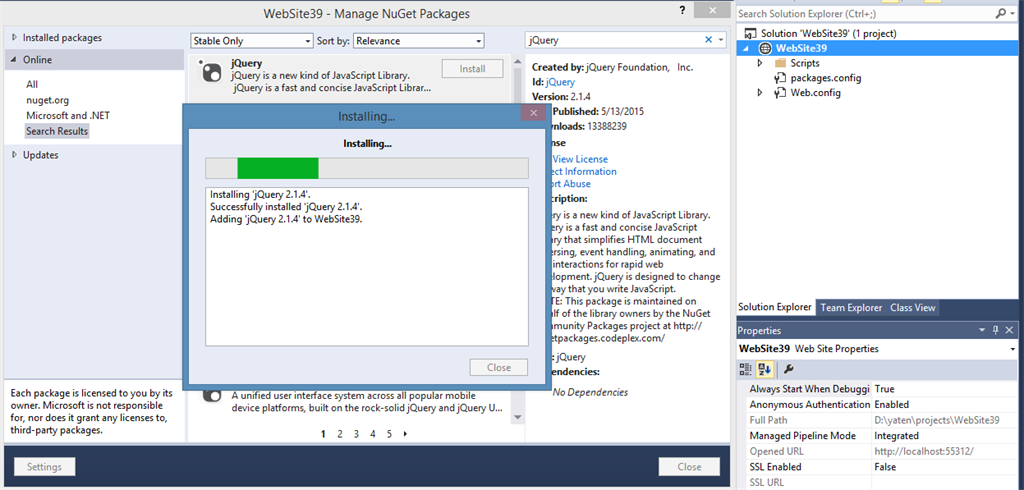Open the Settings button

coord(44,467)
